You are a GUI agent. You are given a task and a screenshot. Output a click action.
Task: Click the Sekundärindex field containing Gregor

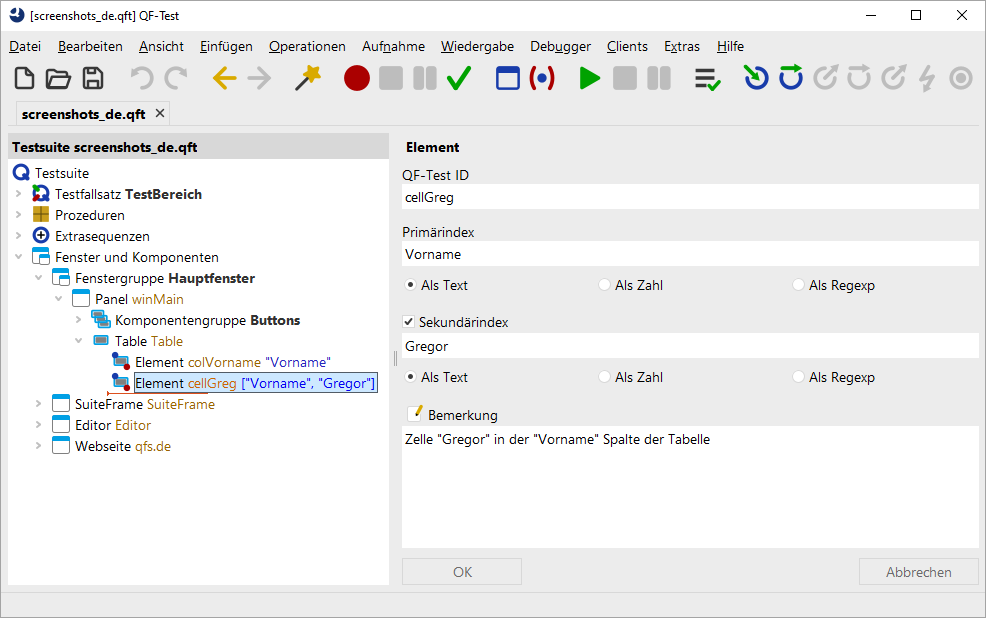coord(690,346)
